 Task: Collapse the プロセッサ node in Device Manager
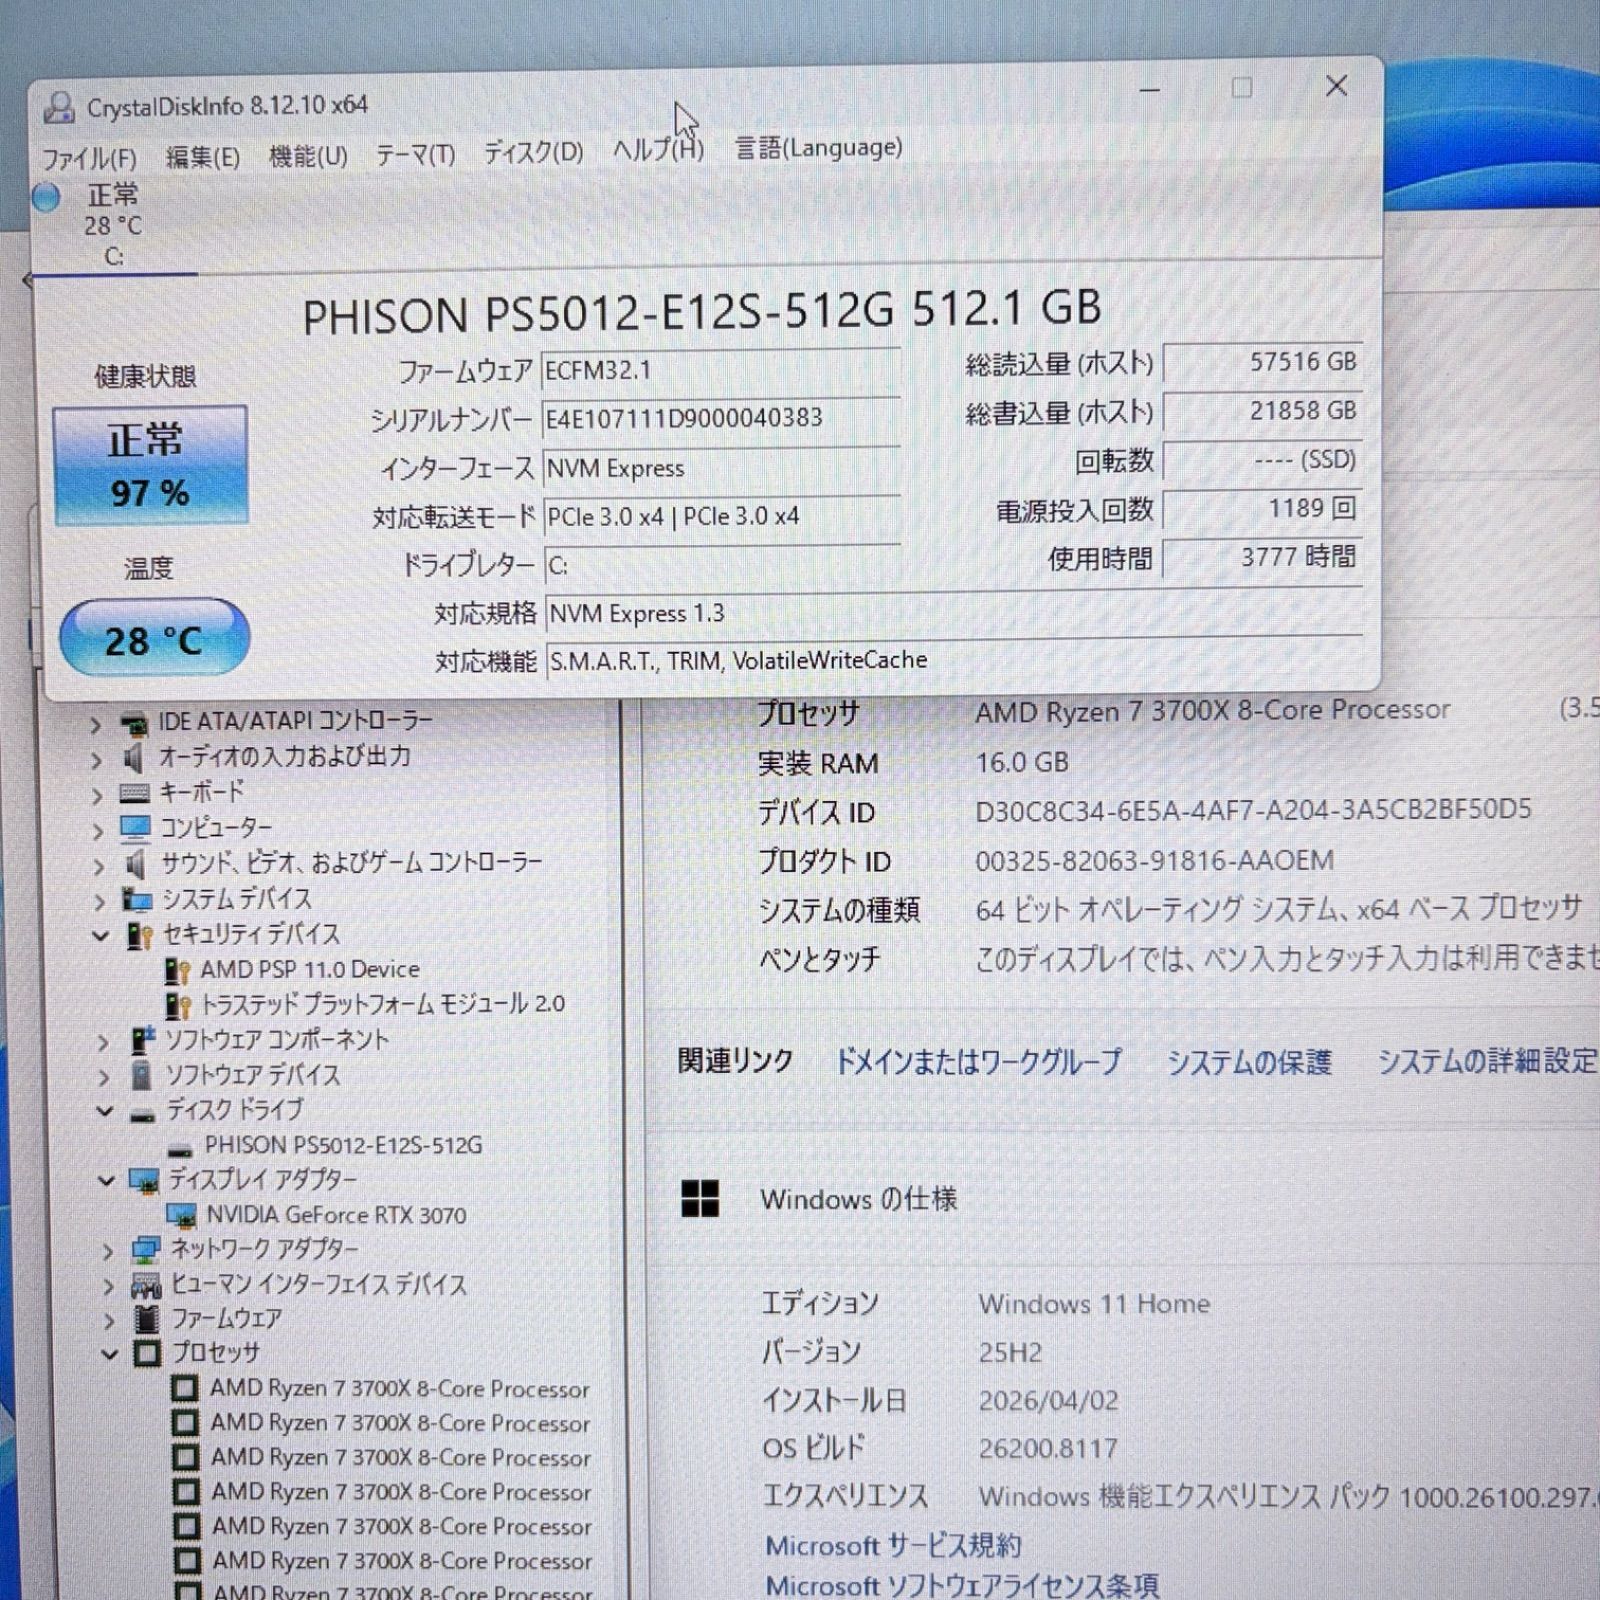click(110, 1355)
